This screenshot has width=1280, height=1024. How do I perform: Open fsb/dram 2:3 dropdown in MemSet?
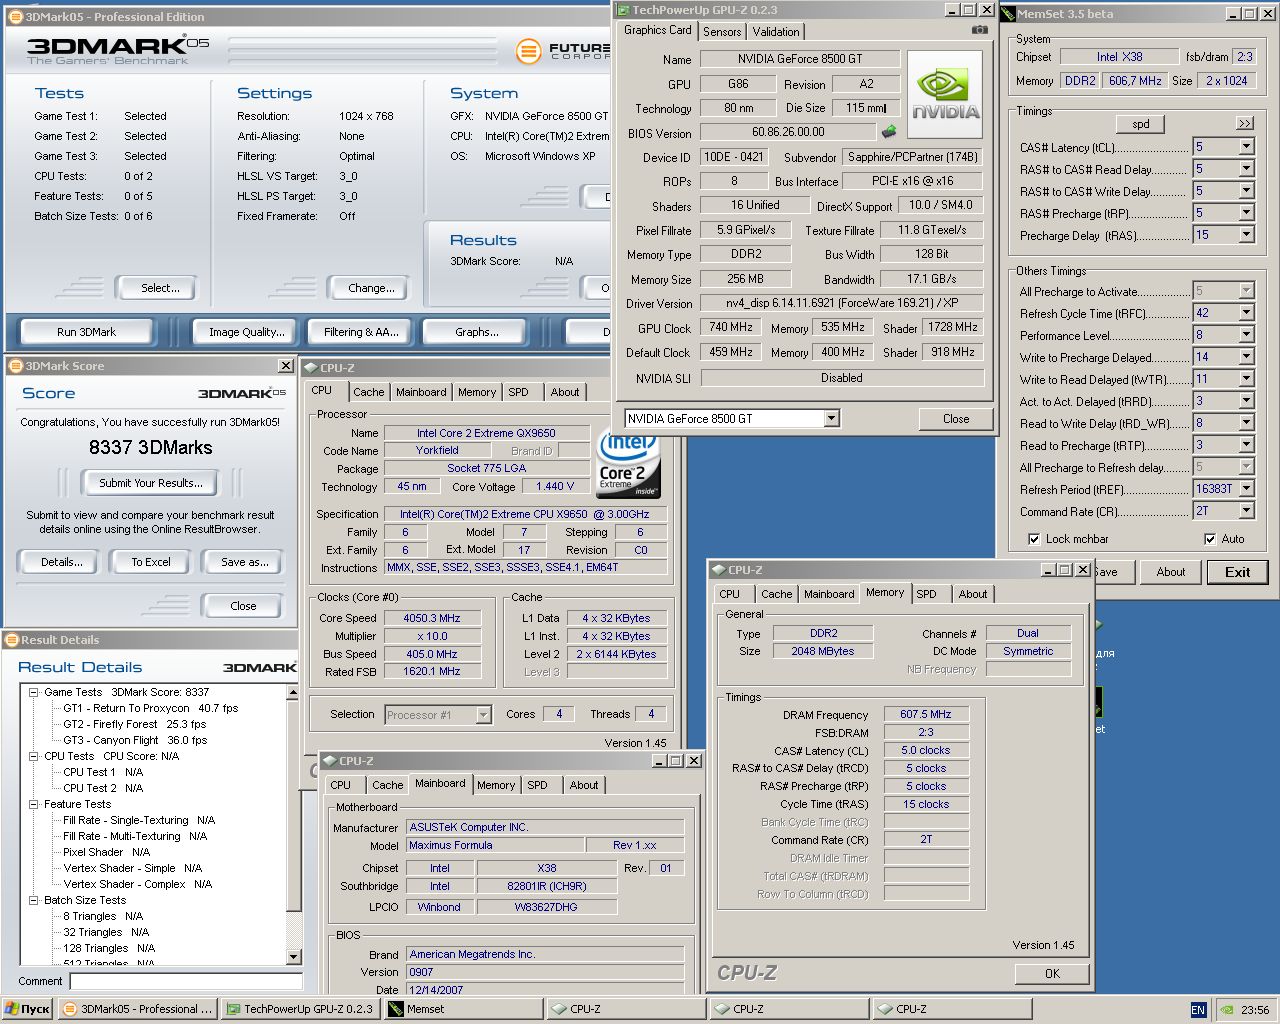click(x=1245, y=57)
